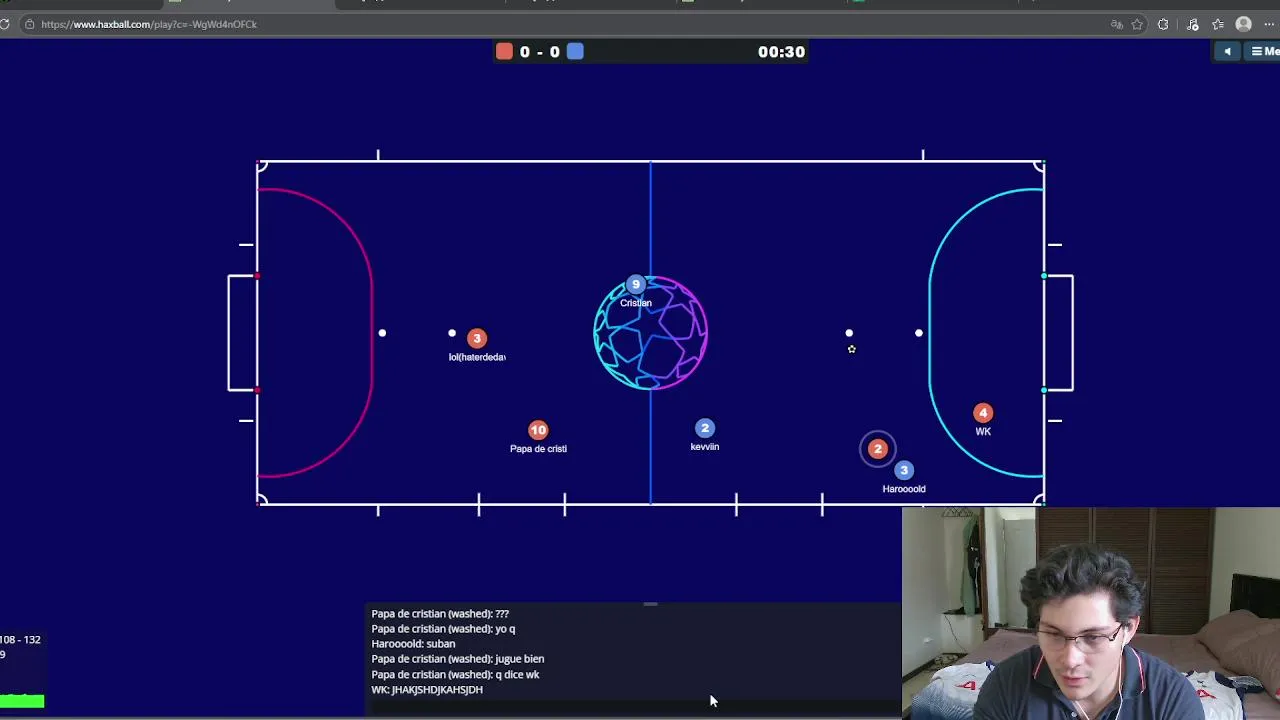Screen dimensions: 1280x720
Task: Click the red team color square
Action: tap(505, 52)
